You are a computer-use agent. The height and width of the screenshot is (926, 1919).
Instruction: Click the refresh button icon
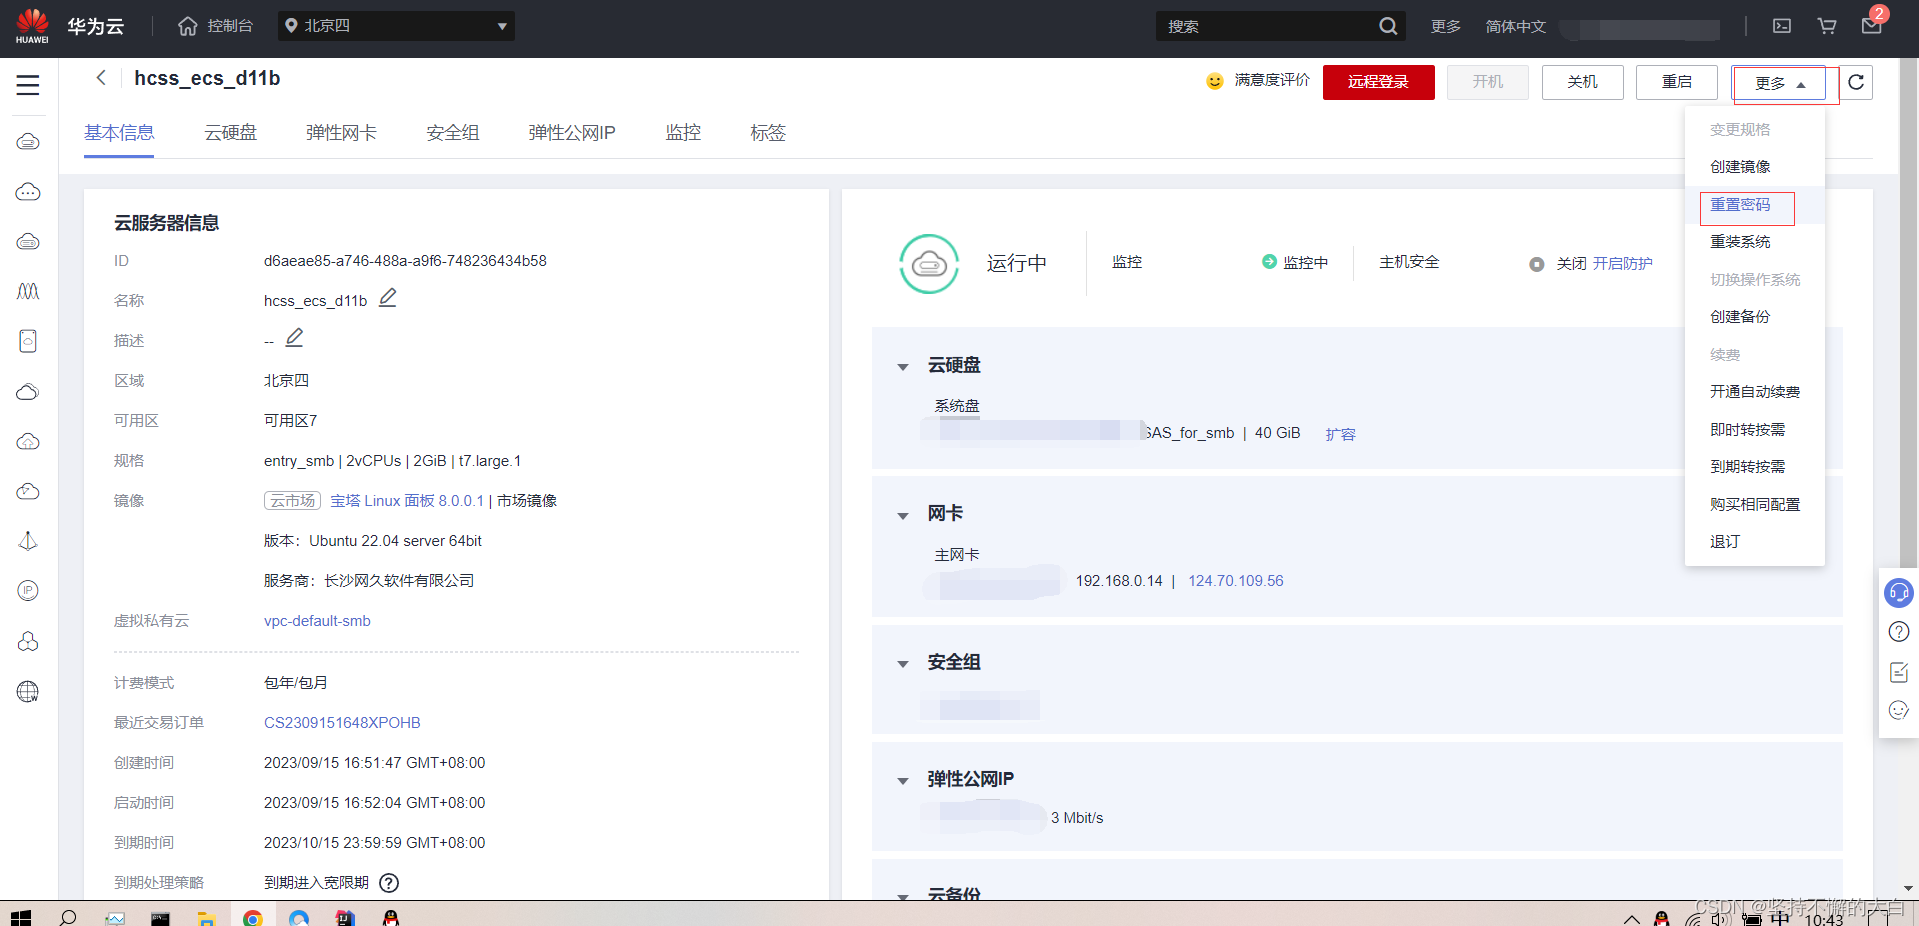click(1856, 82)
